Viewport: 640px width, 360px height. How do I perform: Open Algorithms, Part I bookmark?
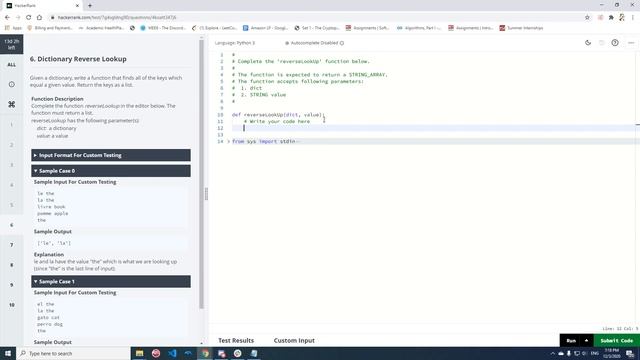point(419,28)
